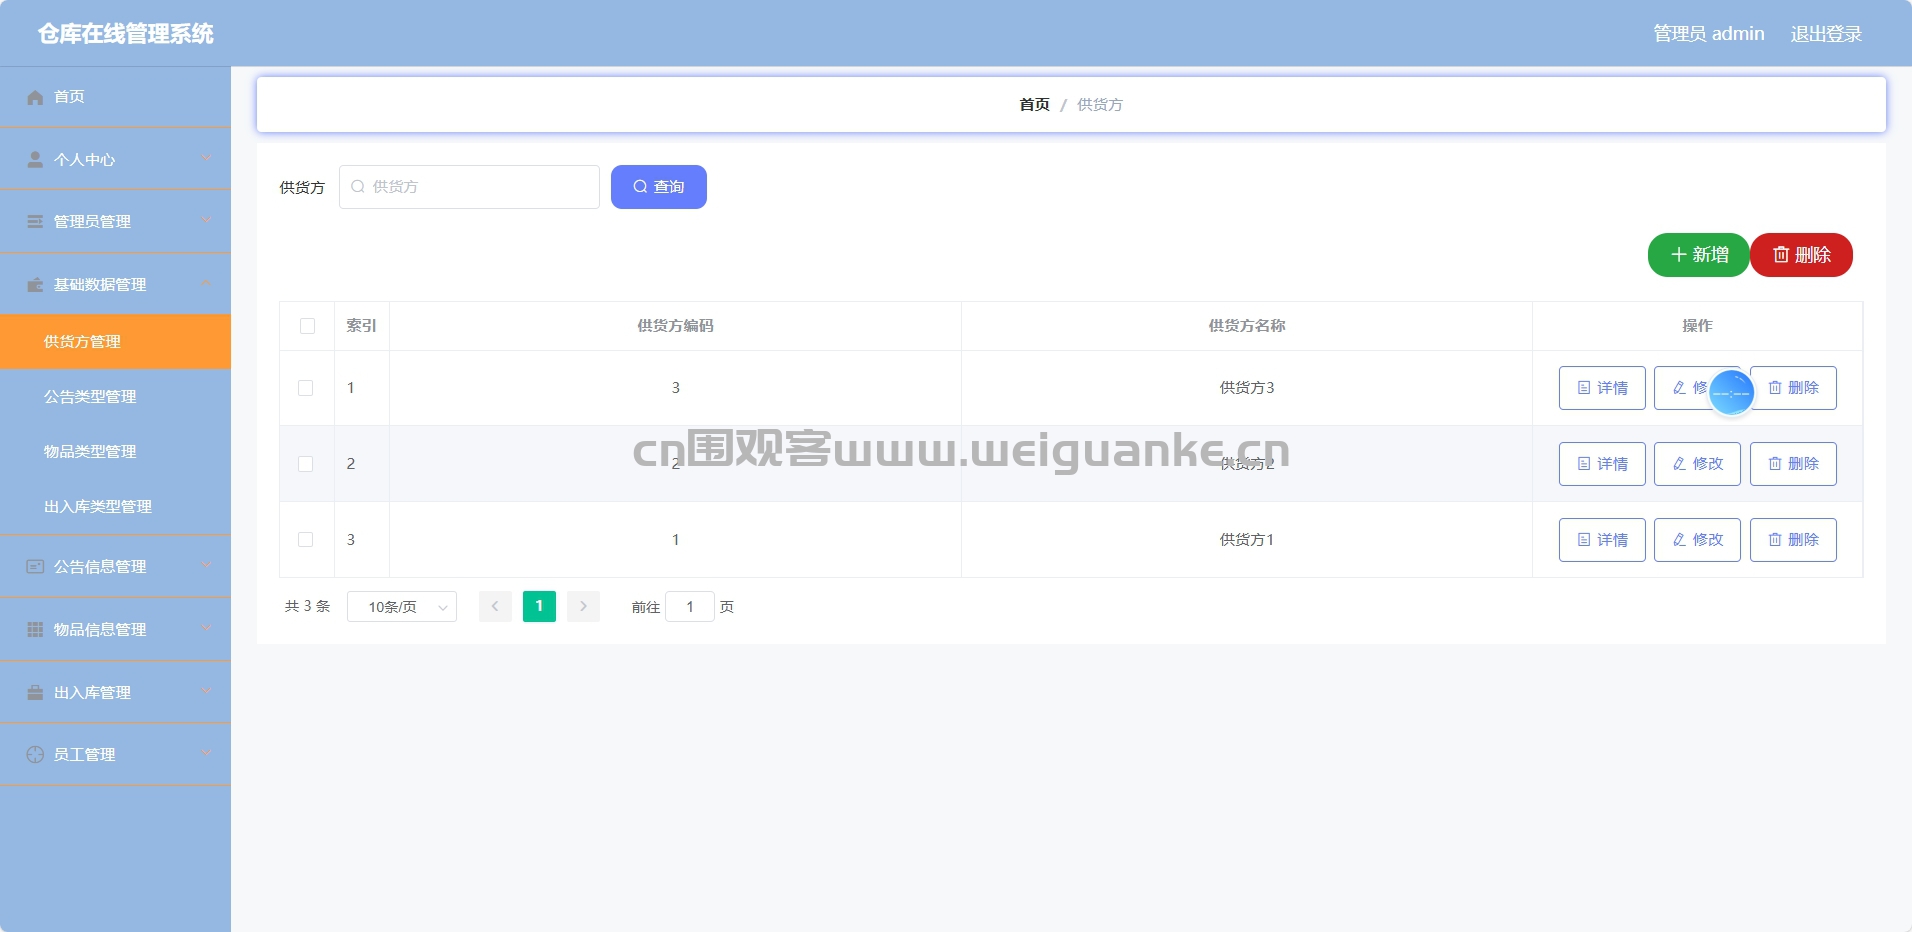Check the checkbox for row 供货方1
This screenshot has height=932, width=1912.
coord(306,540)
